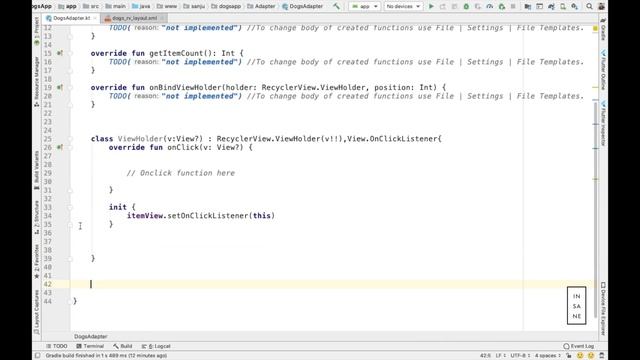This screenshot has height=360, width=640.
Task: Click the app module breadcrumb
Action: 67,6
